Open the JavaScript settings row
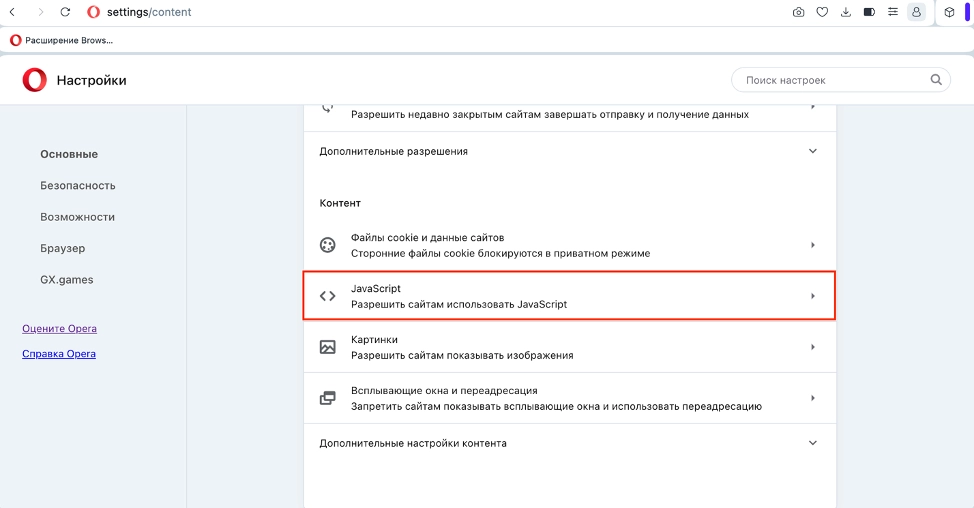Viewport: 974px width, 508px height. 568,296
